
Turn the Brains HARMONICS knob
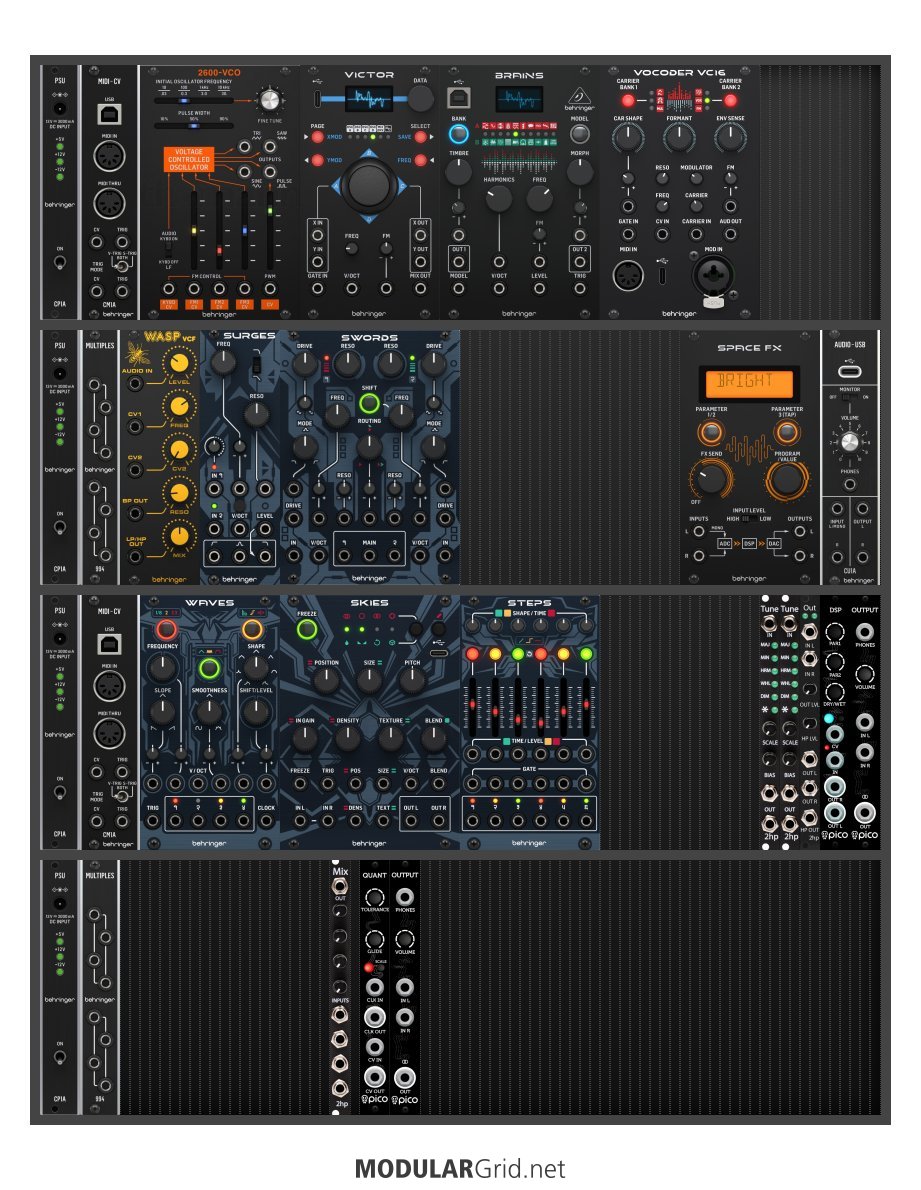coord(498,199)
